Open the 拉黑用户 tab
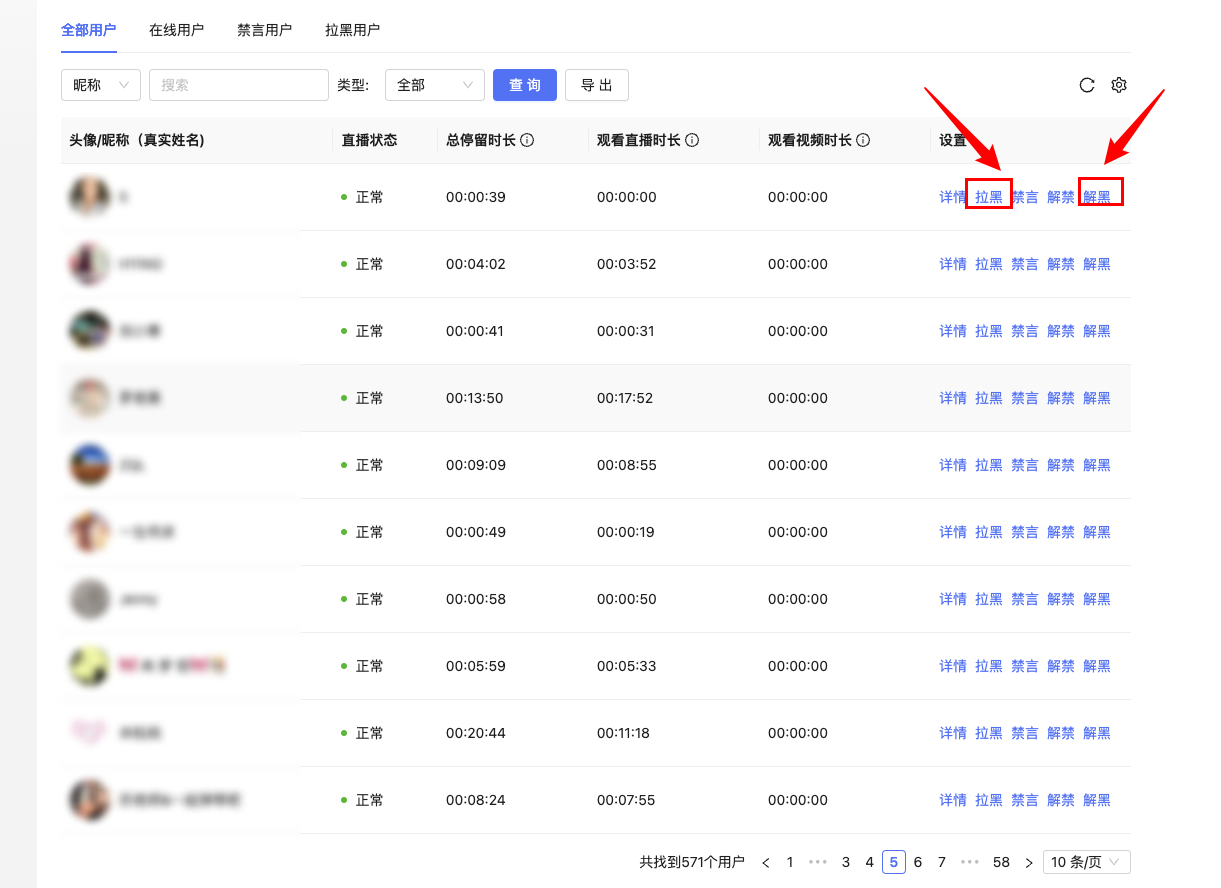1221x888 pixels. [x=352, y=30]
